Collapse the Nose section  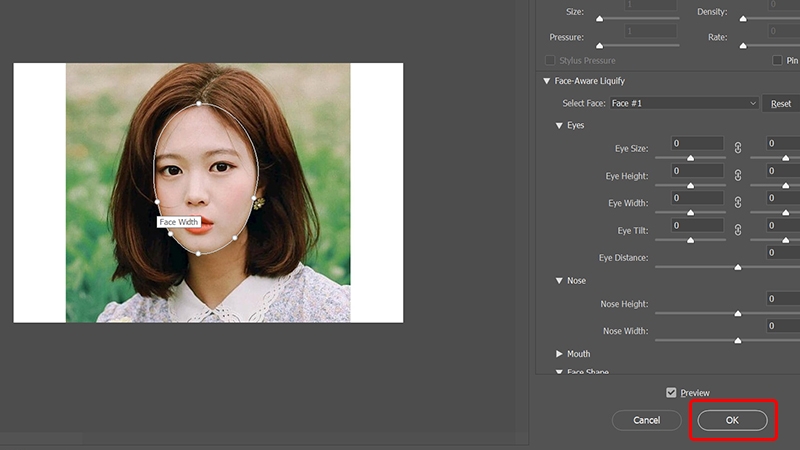[559, 281]
